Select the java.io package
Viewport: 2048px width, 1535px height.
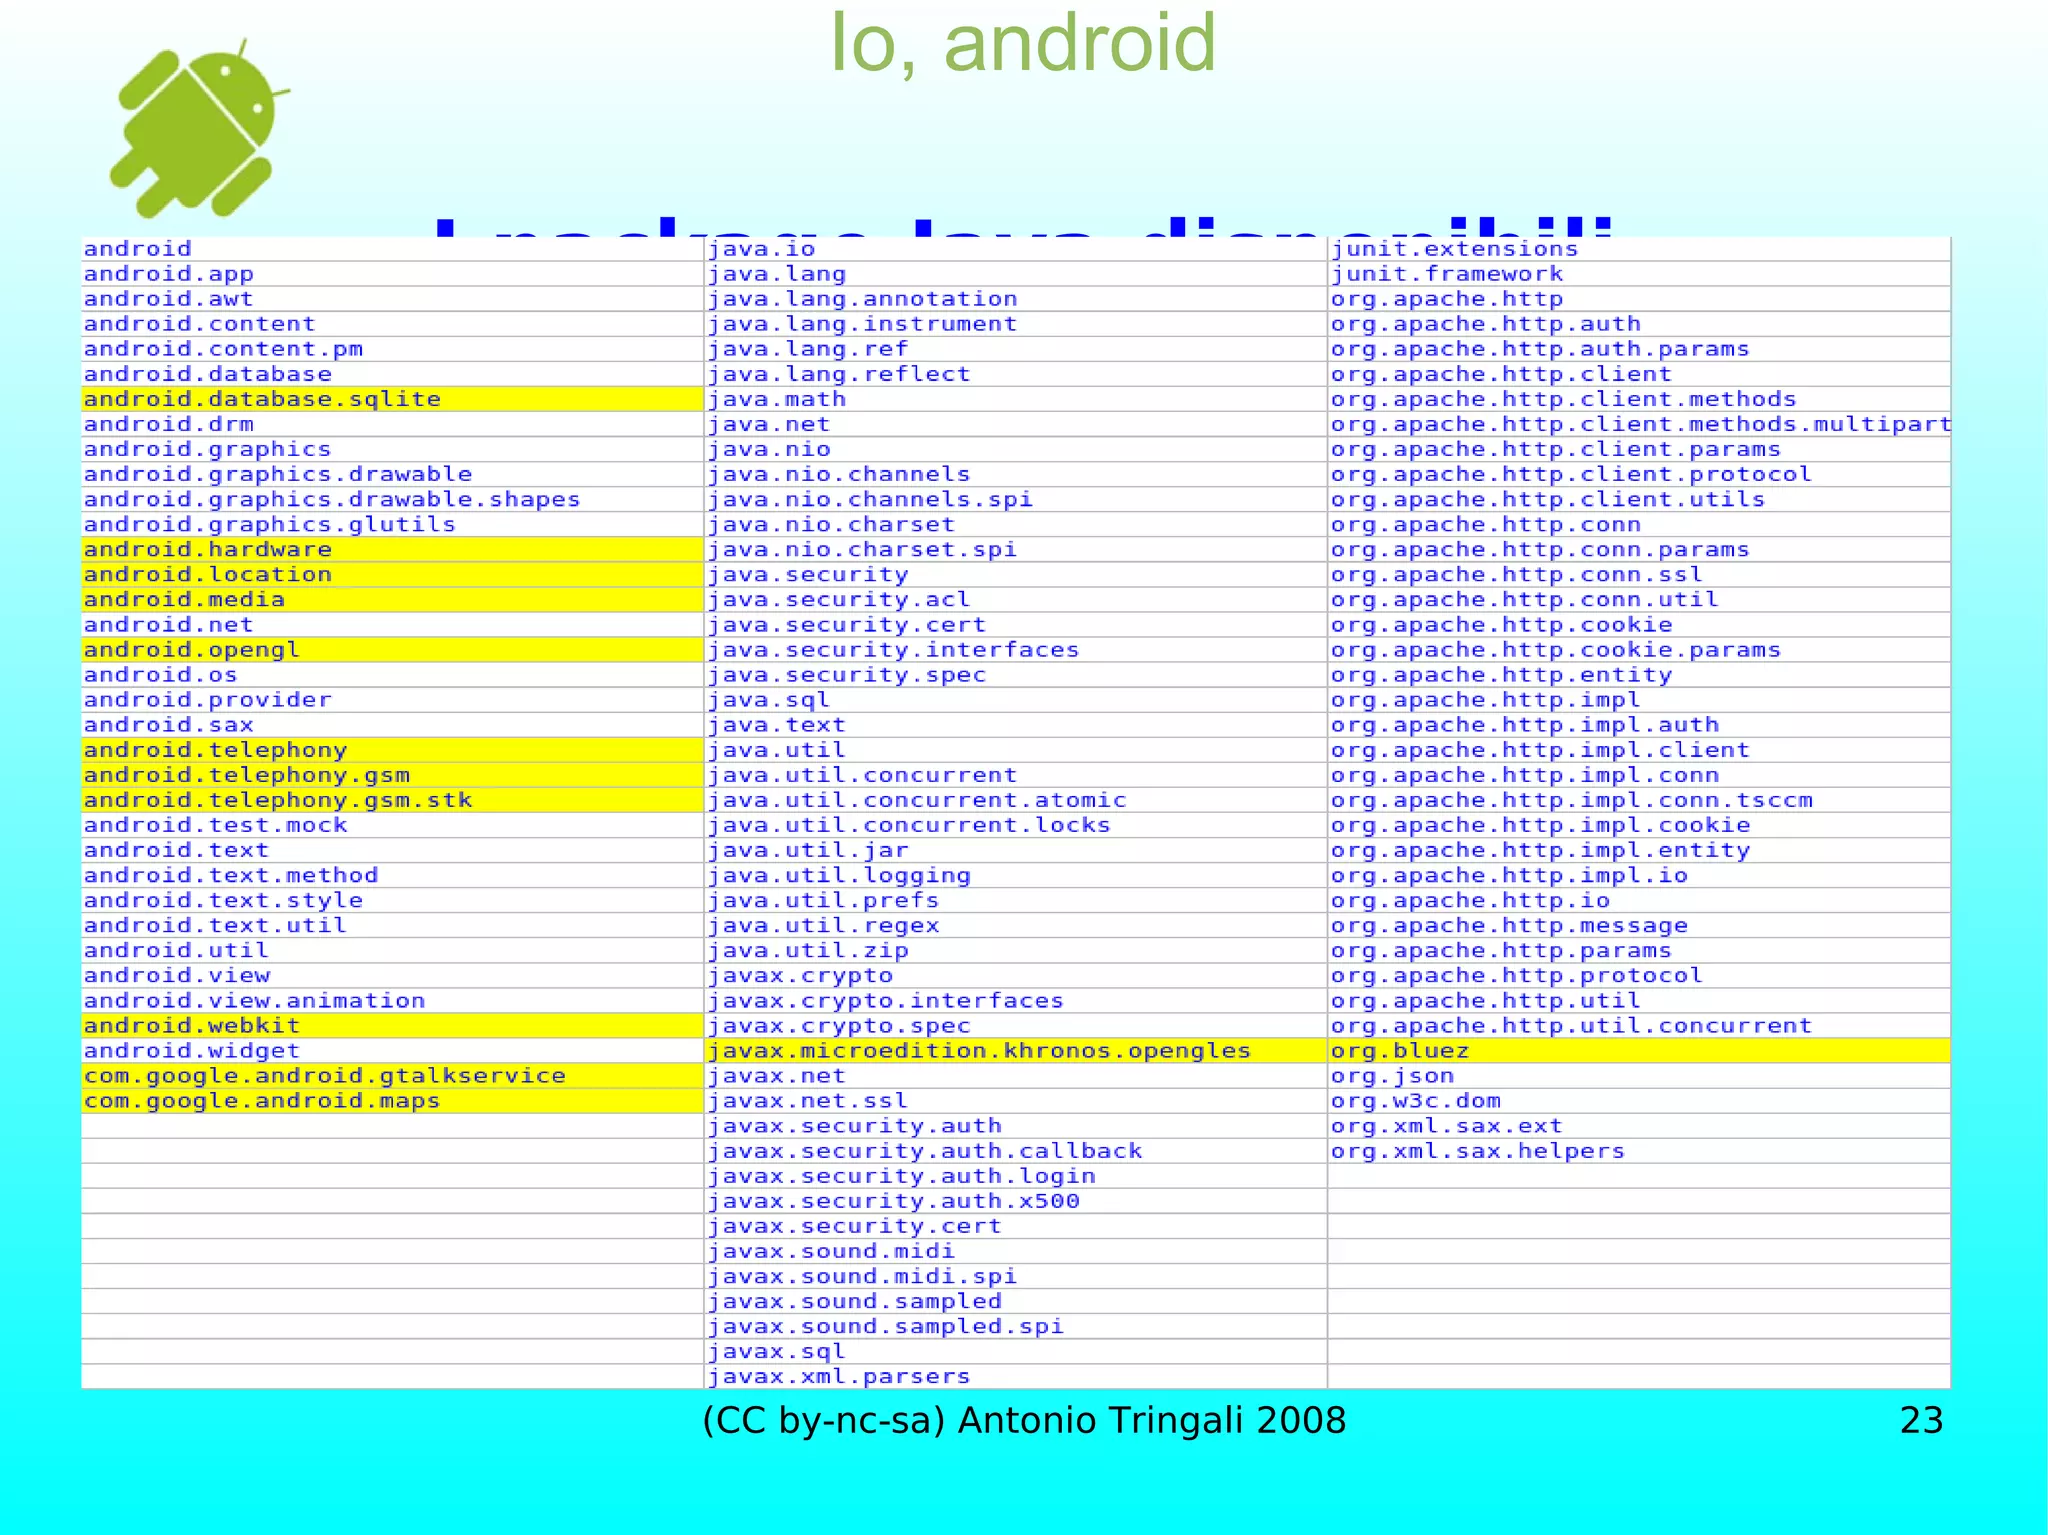point(1016,249)
